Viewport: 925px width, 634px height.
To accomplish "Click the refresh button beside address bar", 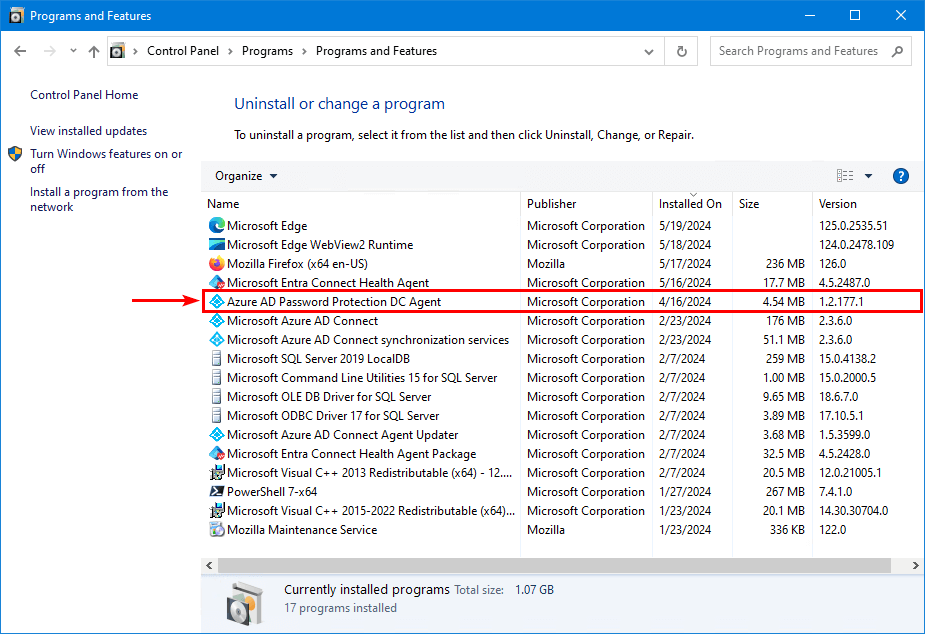I will click(x=682, y=51).
